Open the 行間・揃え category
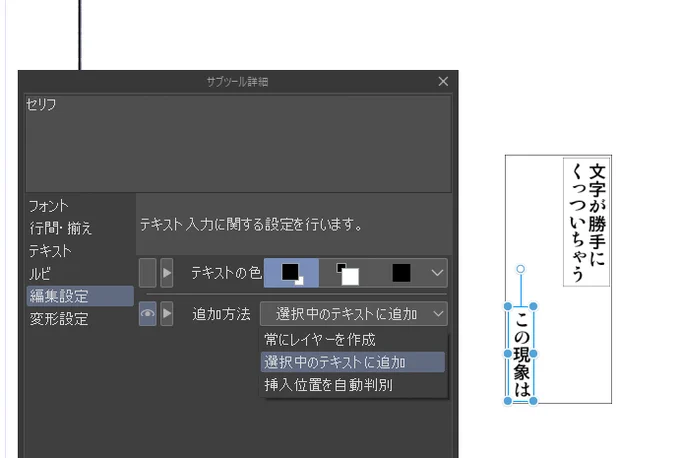The height and width of the screenshot is (458, 680). 60,228
